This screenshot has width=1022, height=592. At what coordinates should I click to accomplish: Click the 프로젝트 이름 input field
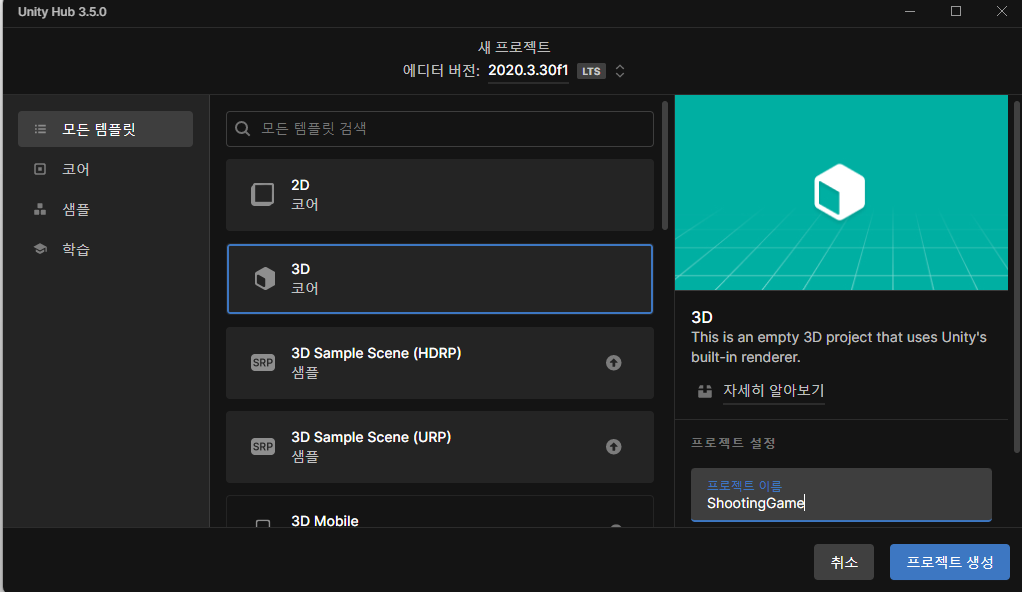841,495
